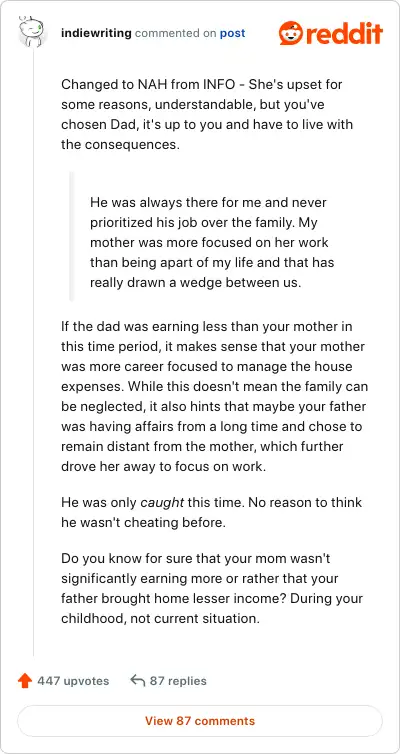Click the paragraph starting 'Do you know for sure'
Image resolution: width=400 pixels, height=754 pixels.
[212, 588]
